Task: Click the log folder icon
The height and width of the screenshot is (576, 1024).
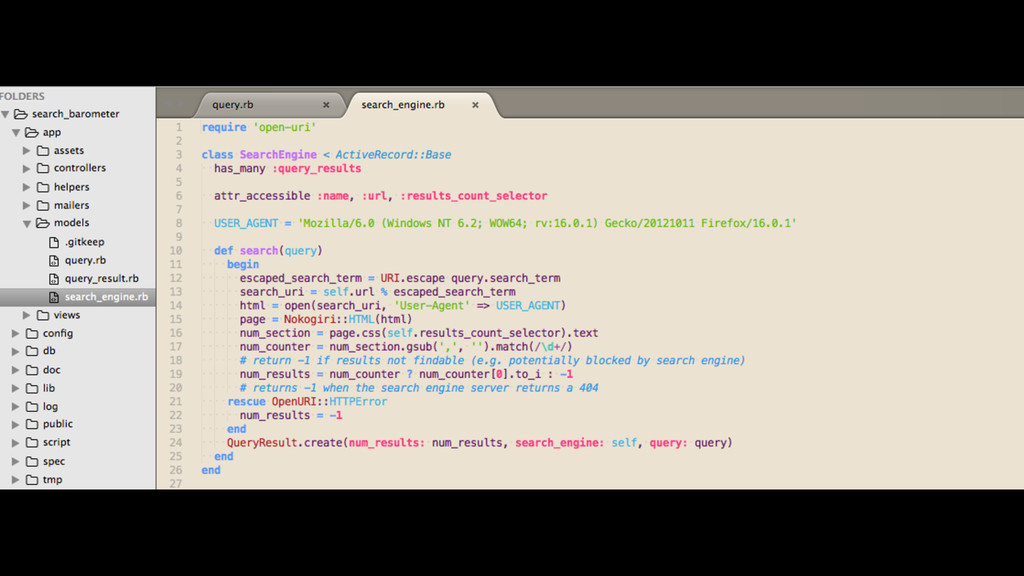Action: point(32,407)
